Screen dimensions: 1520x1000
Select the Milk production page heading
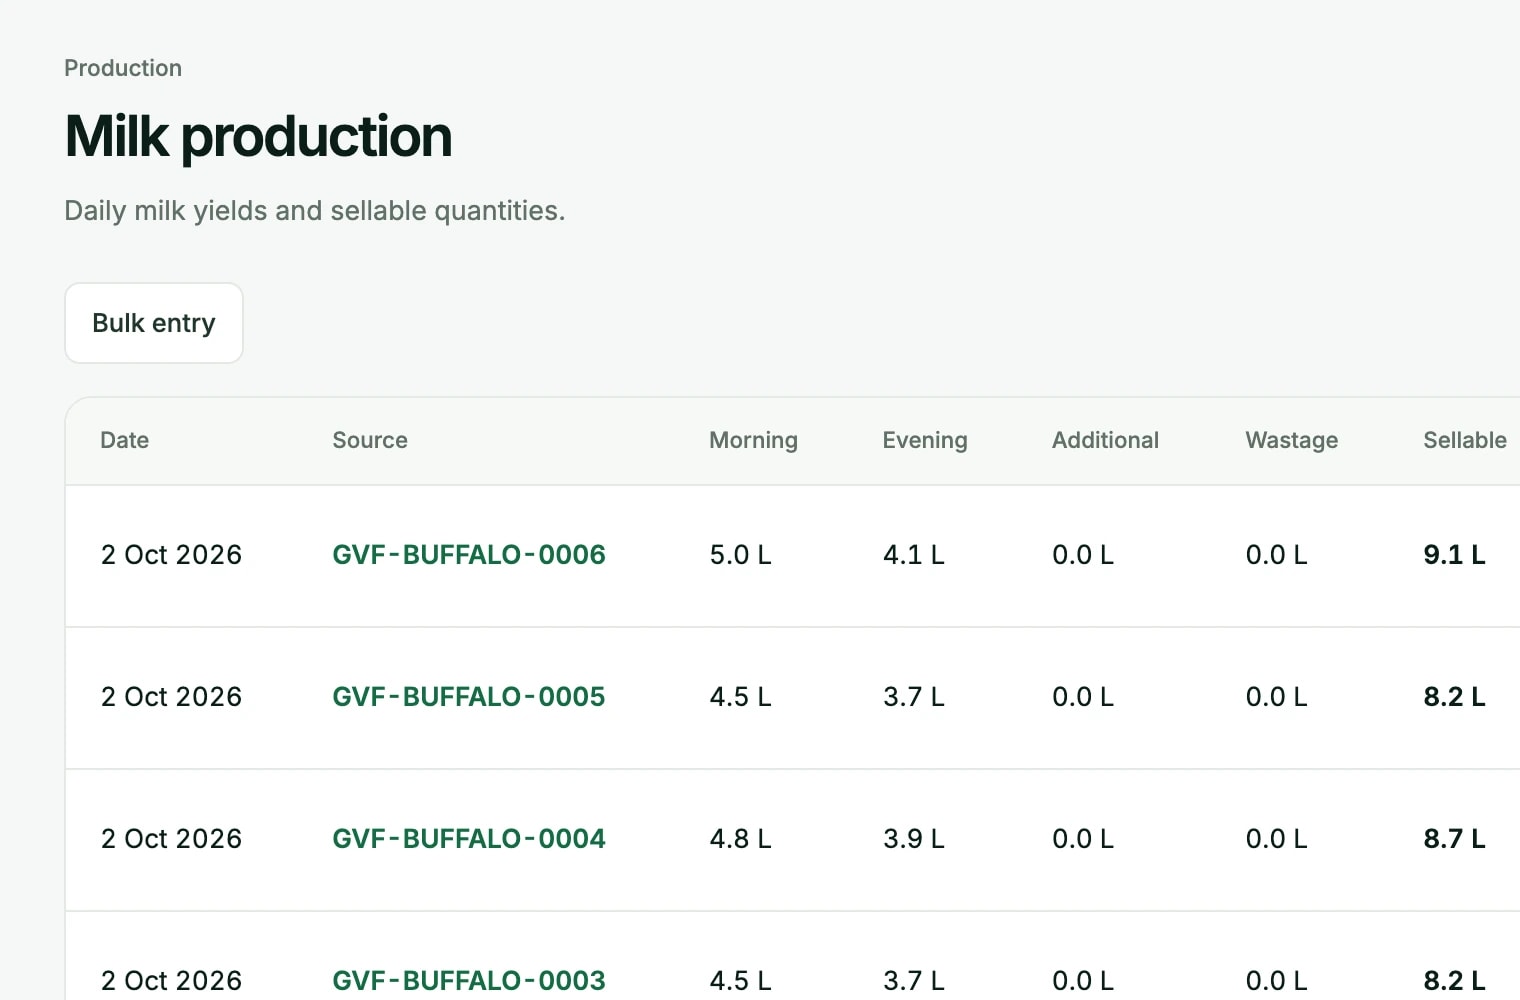(258, 136)
